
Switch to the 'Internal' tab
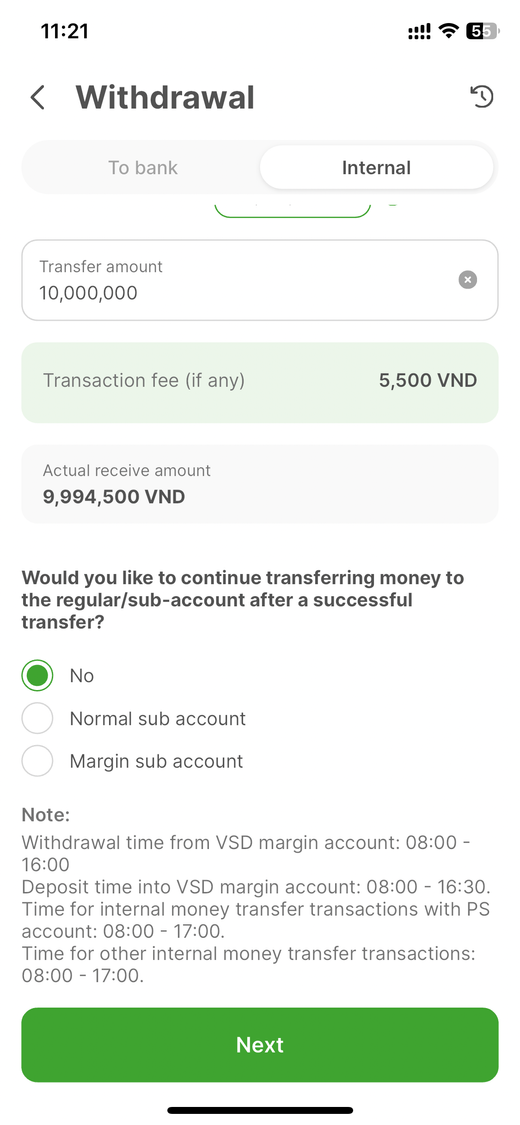pyautogui.click(x=377, y=168)
